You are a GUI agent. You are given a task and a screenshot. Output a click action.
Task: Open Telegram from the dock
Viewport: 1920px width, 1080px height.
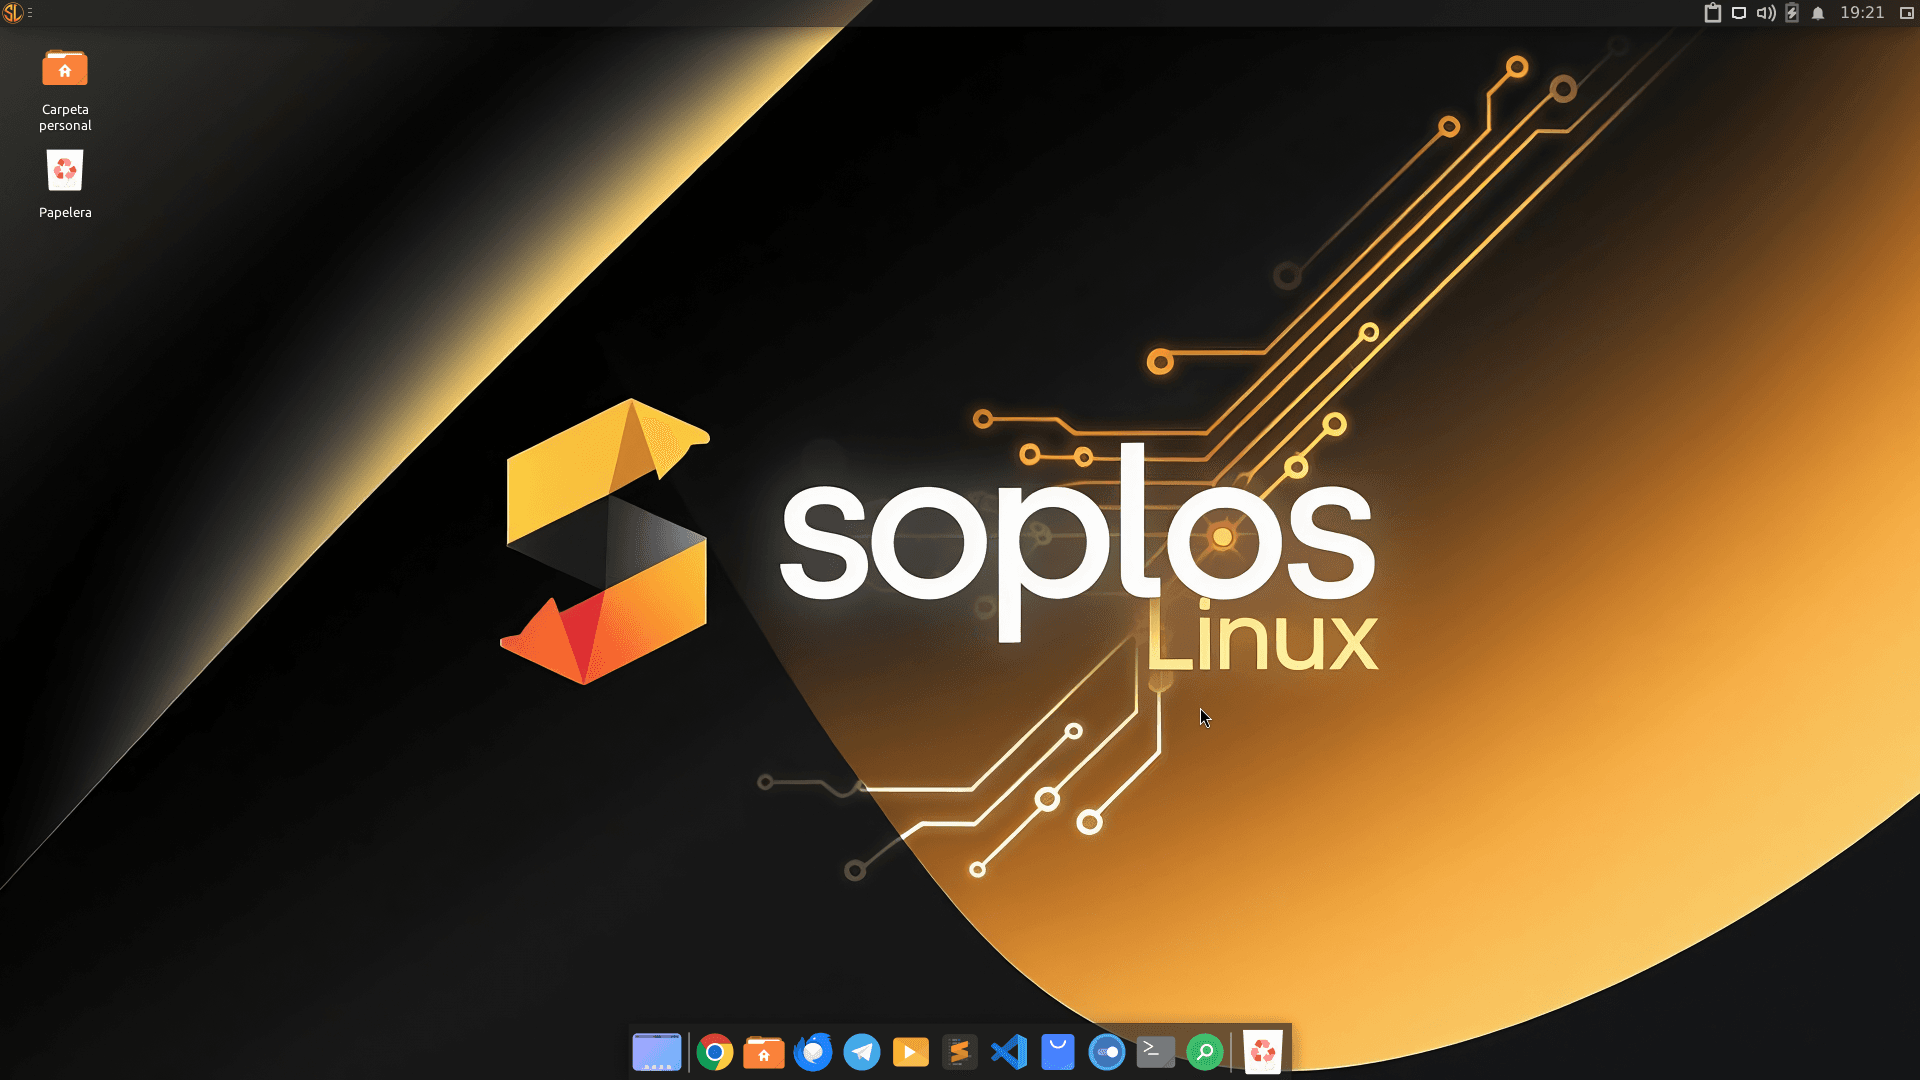tap(862, 1052)
